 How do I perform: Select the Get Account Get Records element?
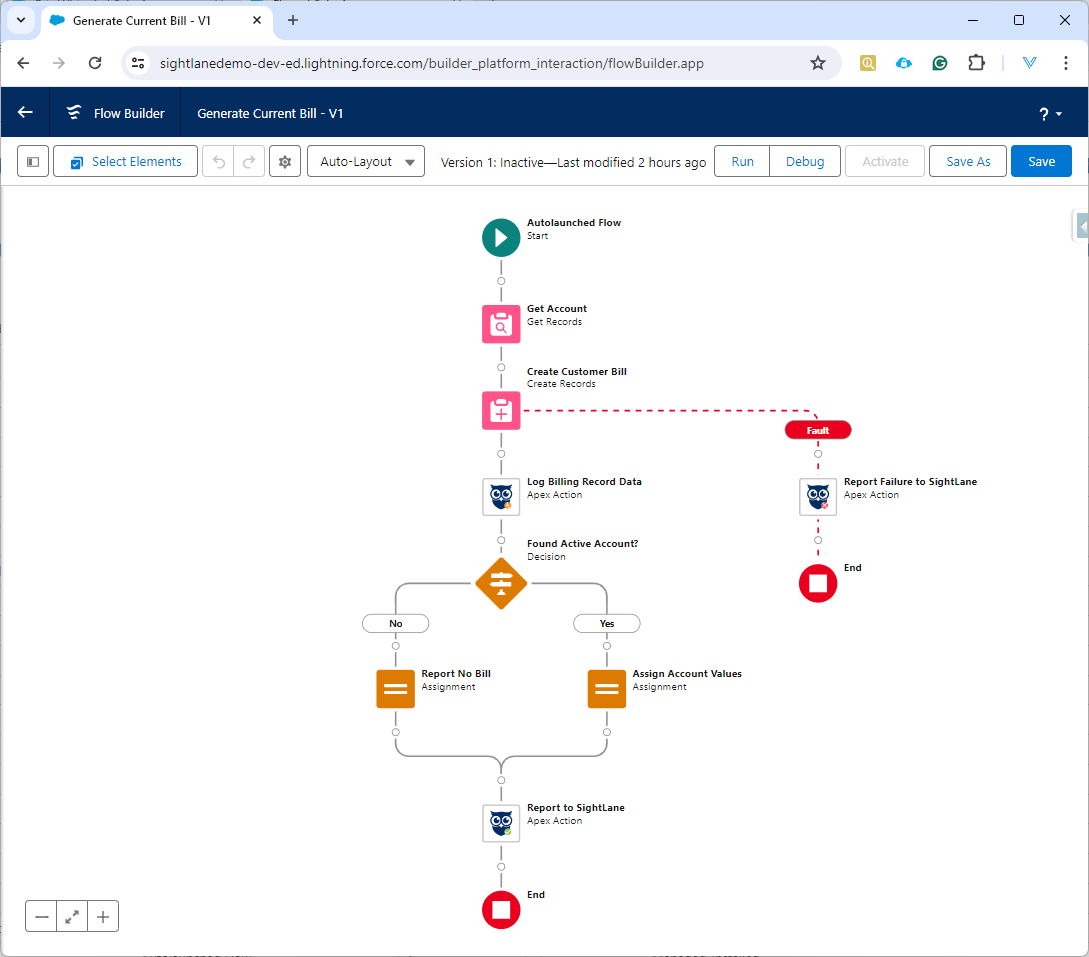pyautogui.click(x=501, y=324)
